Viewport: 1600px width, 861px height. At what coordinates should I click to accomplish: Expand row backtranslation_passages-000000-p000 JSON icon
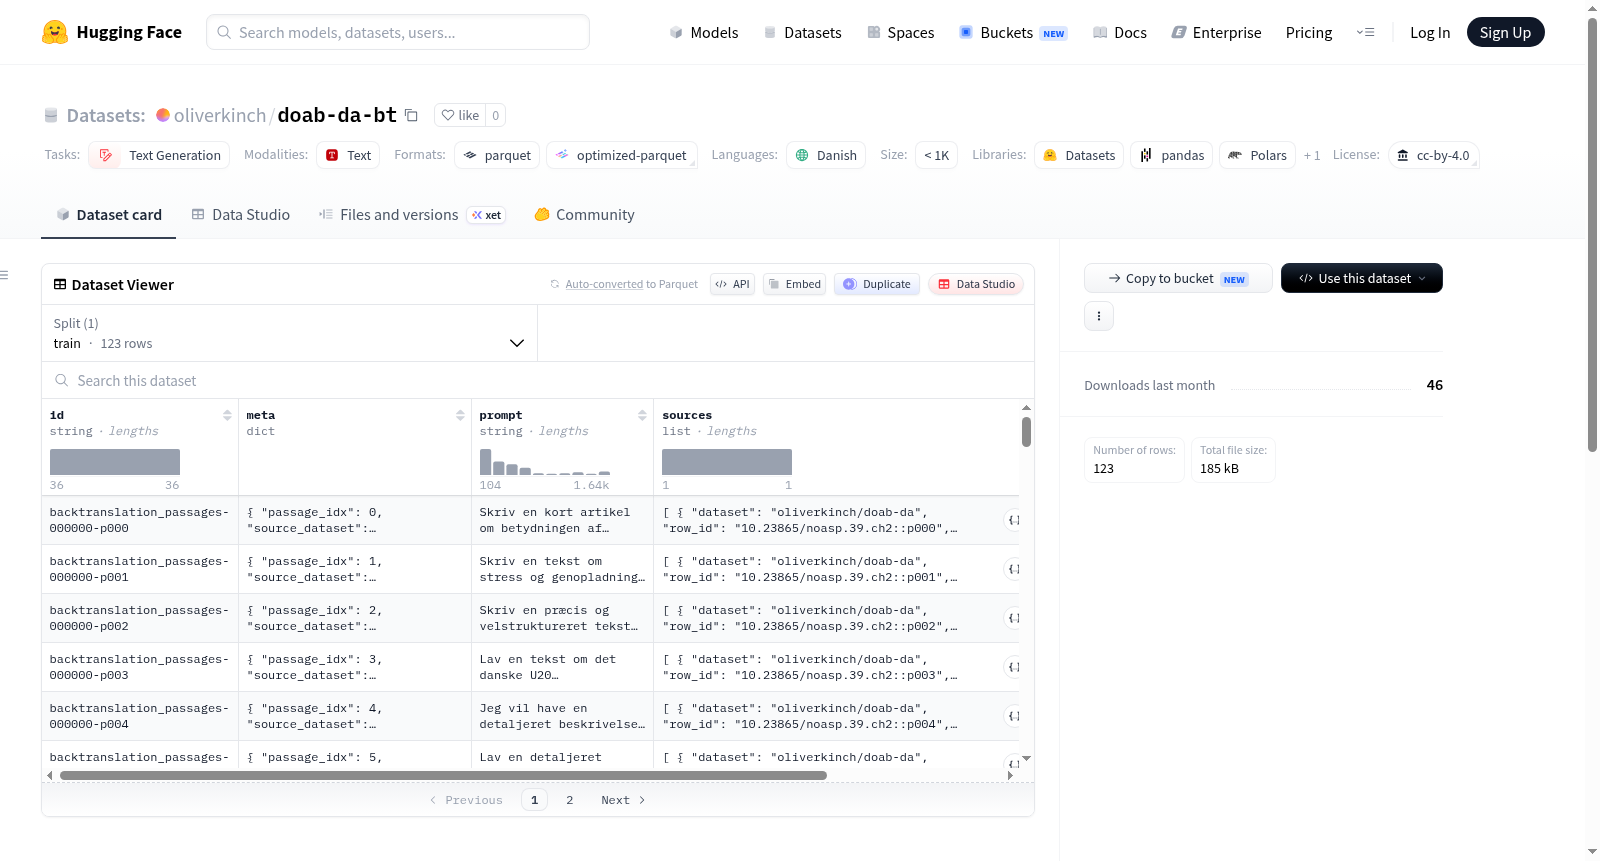1012,520
